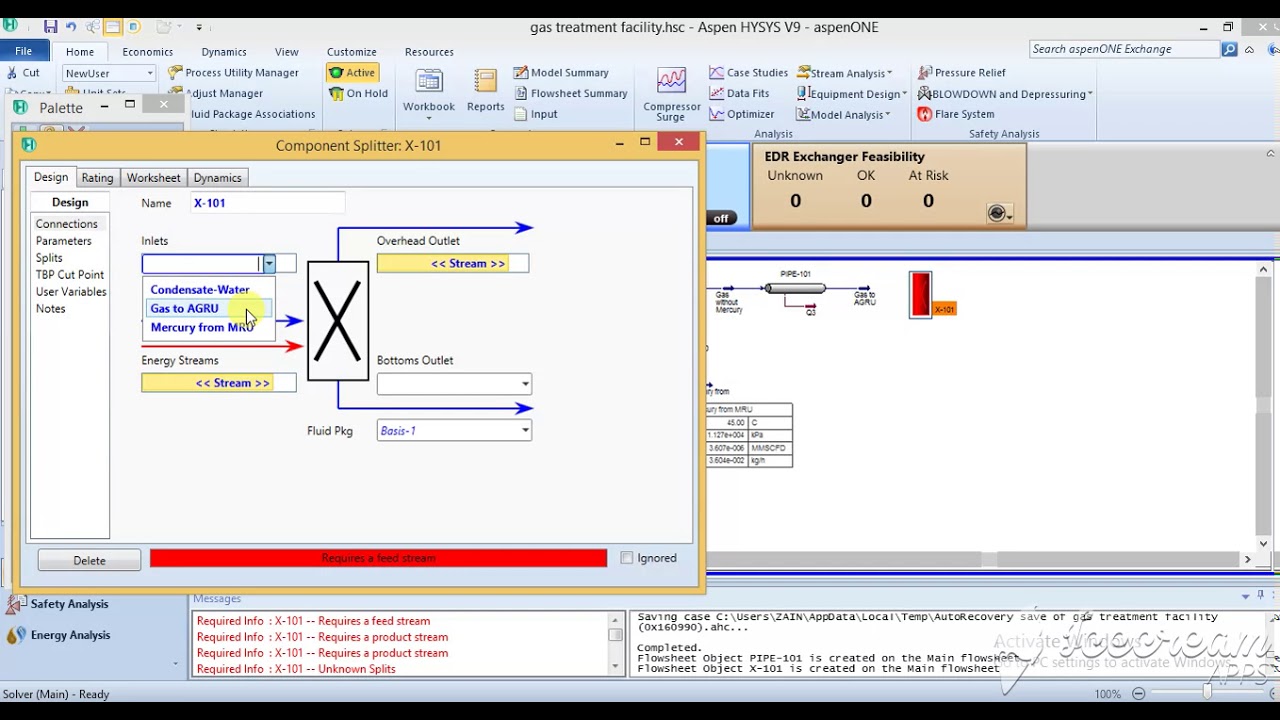
Task: Open Process Utility Manager
Action: click(x=233, y=72)
